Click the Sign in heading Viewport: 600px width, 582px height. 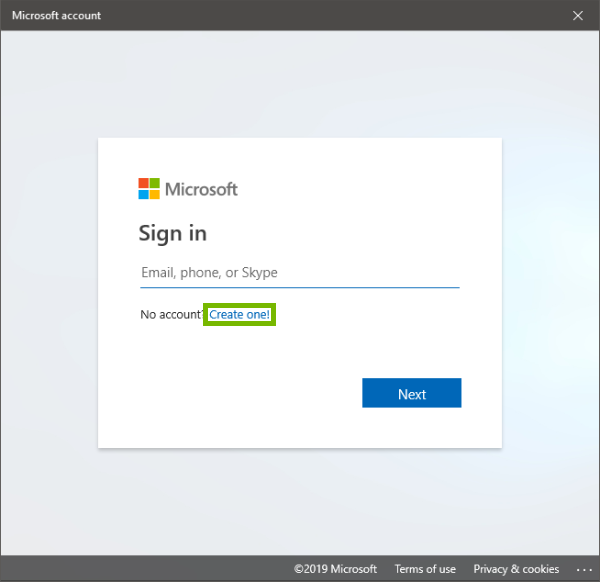click(173, 233)
